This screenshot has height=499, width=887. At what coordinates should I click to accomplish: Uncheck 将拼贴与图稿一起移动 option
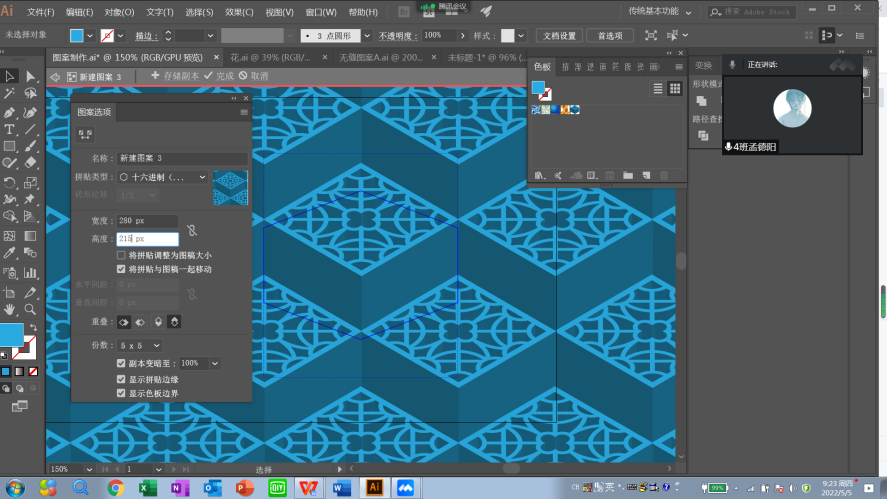(122, 269)
